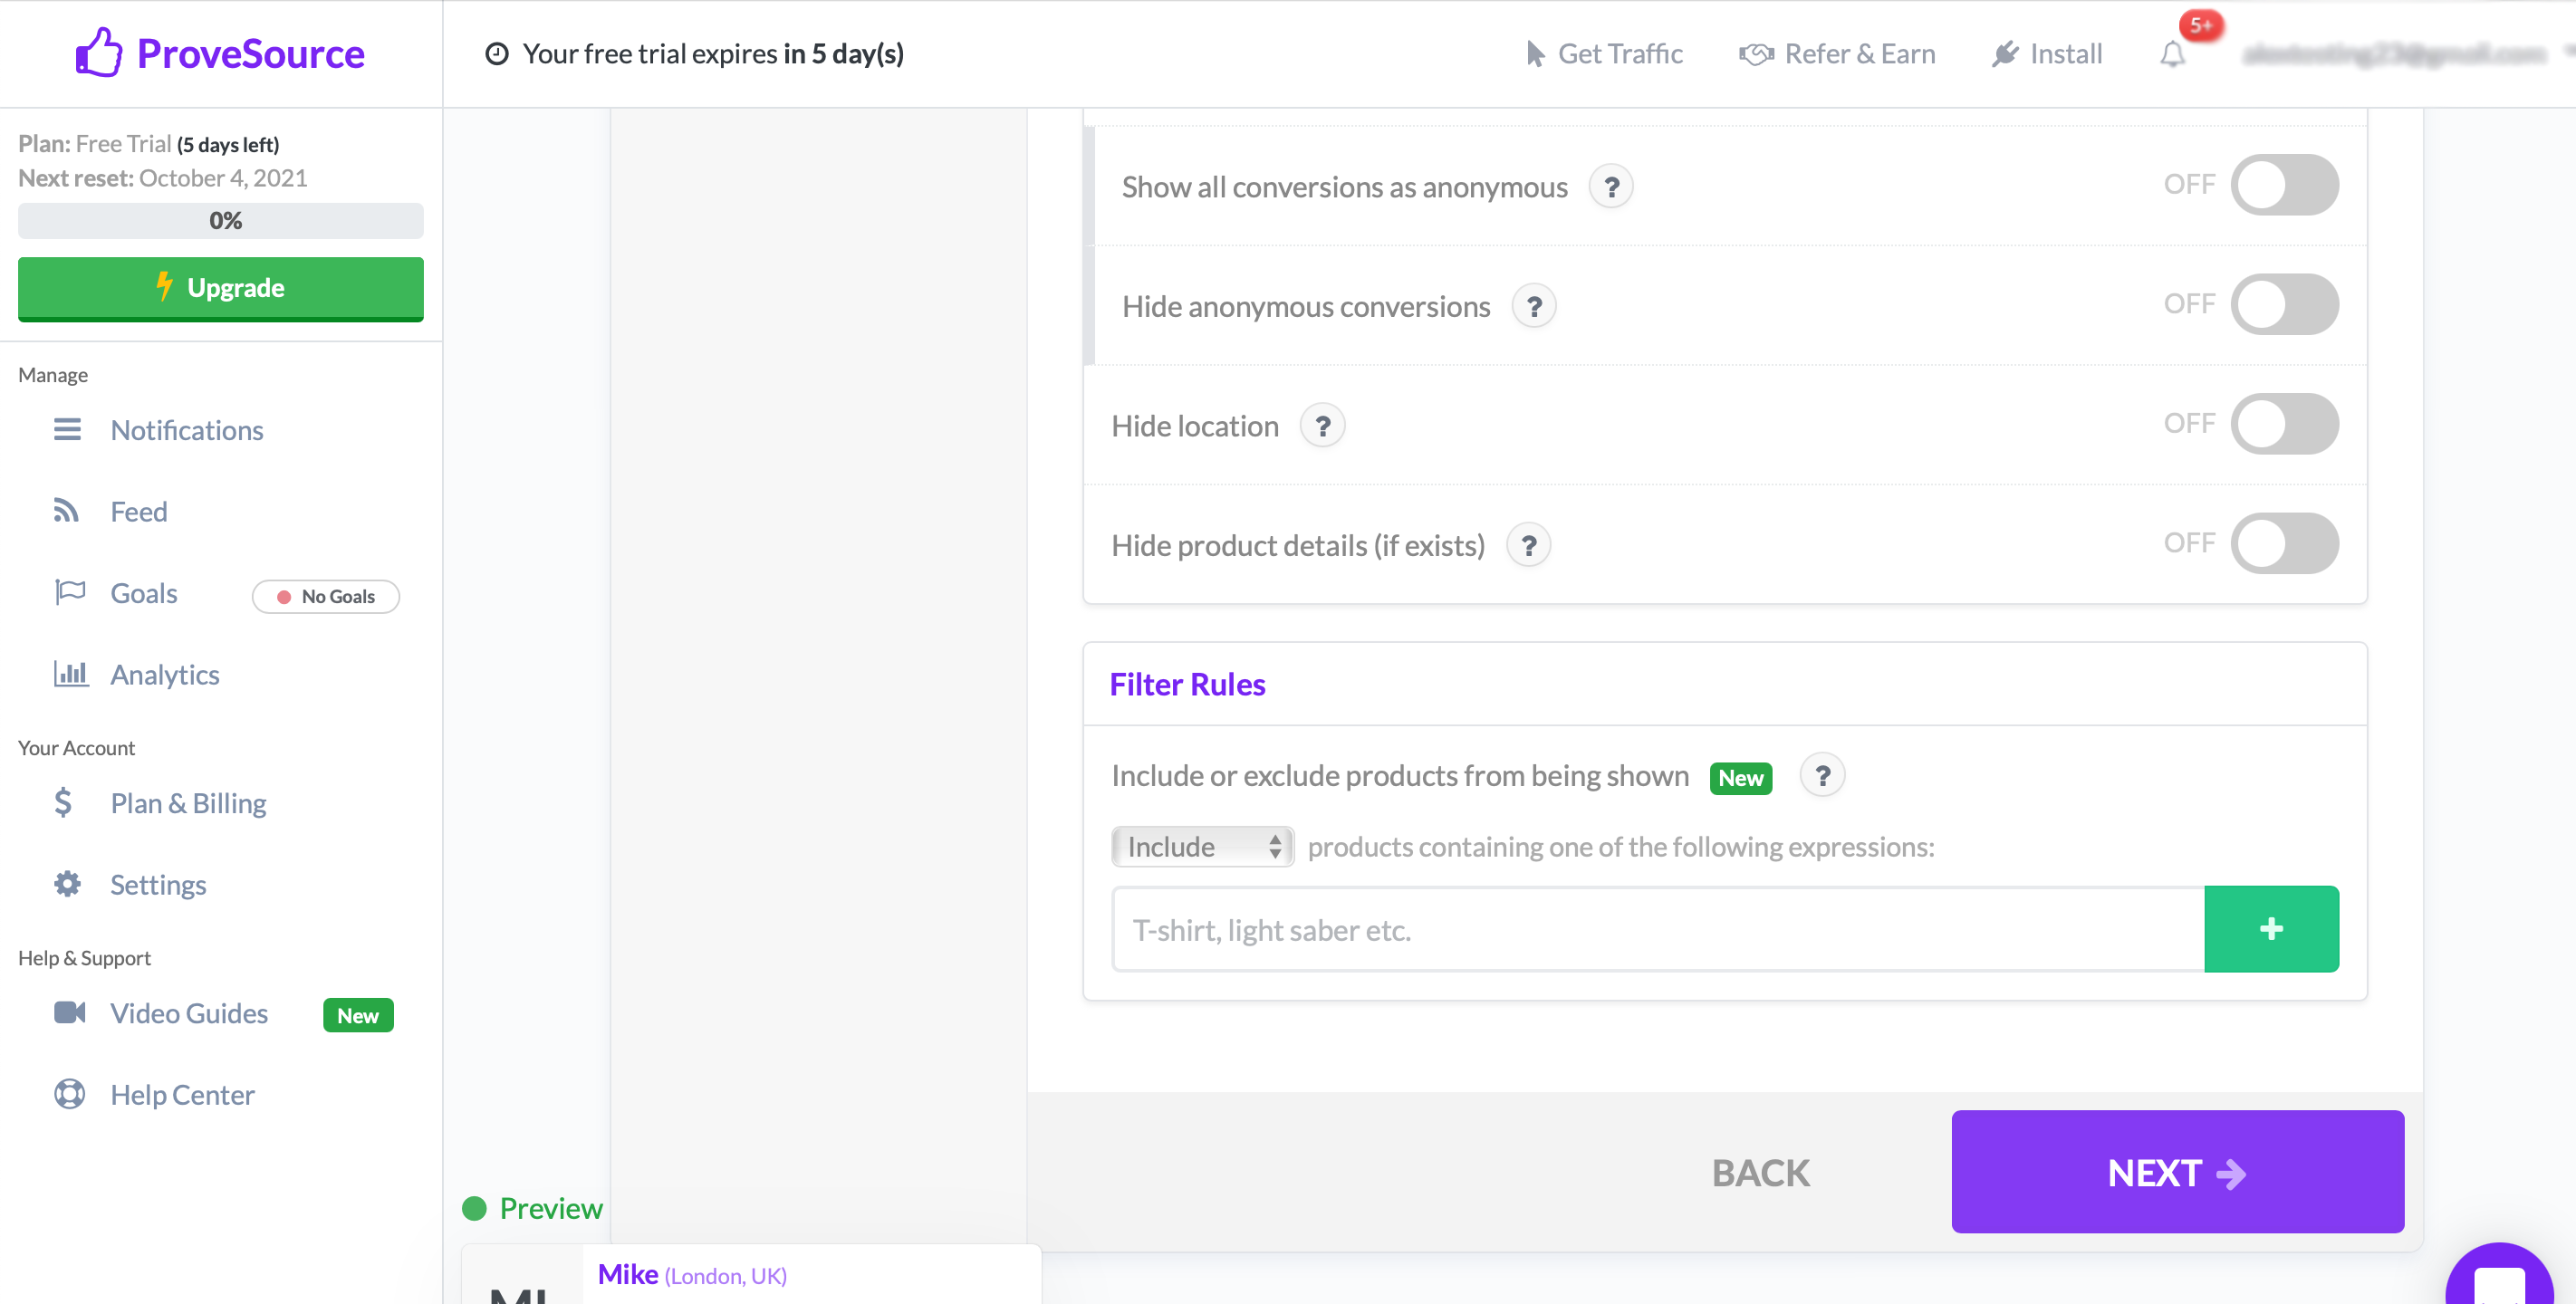Viewport: 2576px width, 1304px height.
Task: Open the Goals section
Action: click(x=143, y=592)
